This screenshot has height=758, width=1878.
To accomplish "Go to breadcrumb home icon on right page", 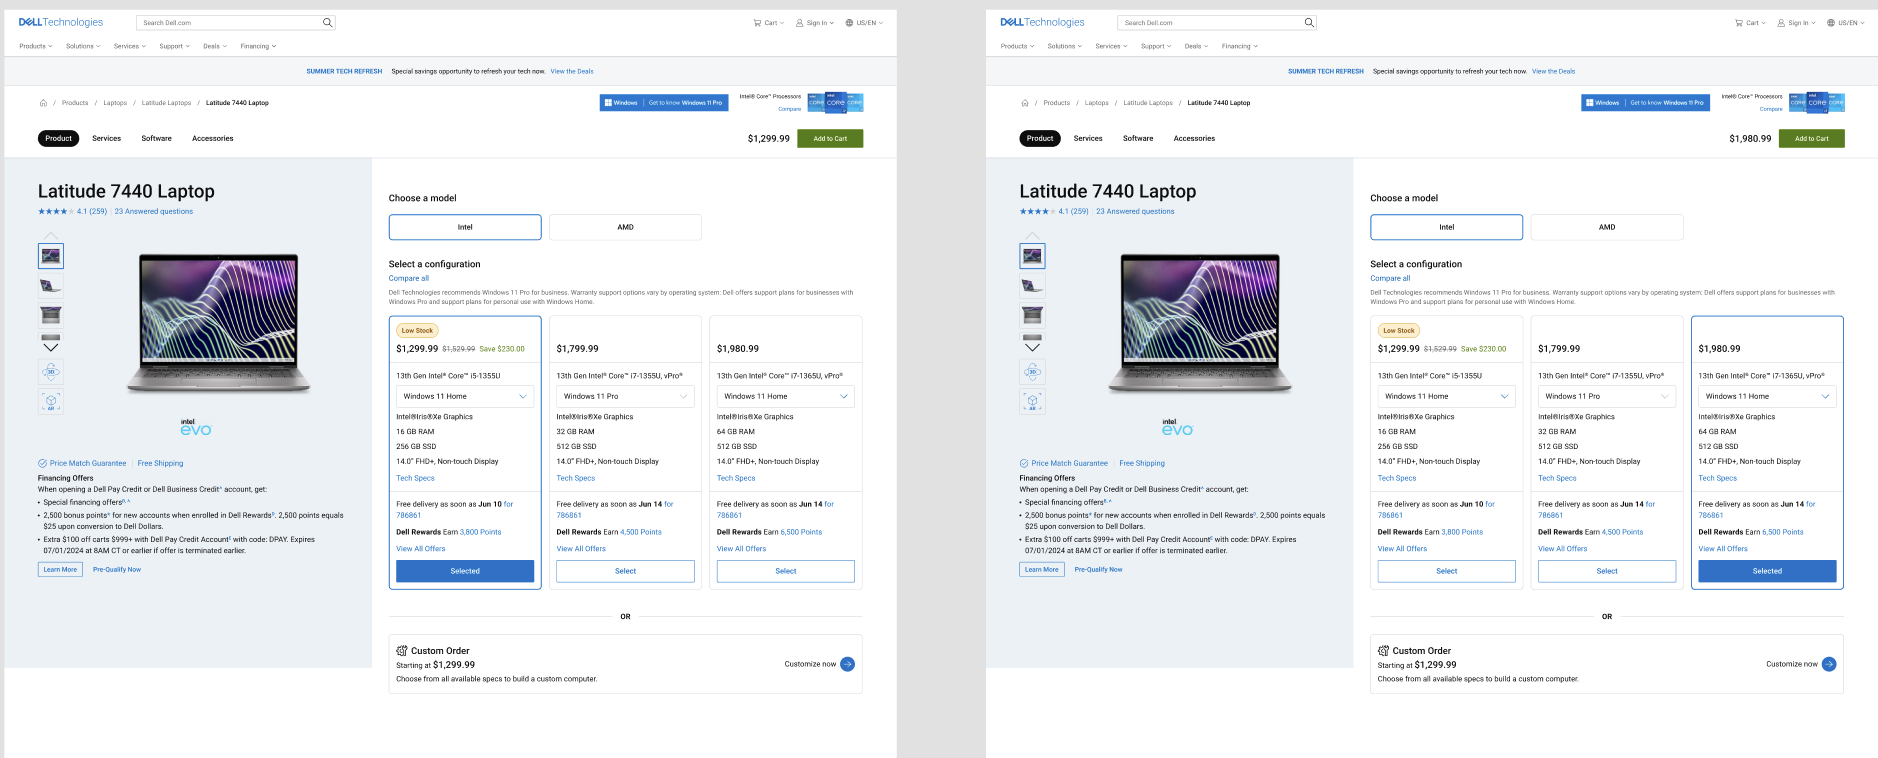I will [1025, 103].
